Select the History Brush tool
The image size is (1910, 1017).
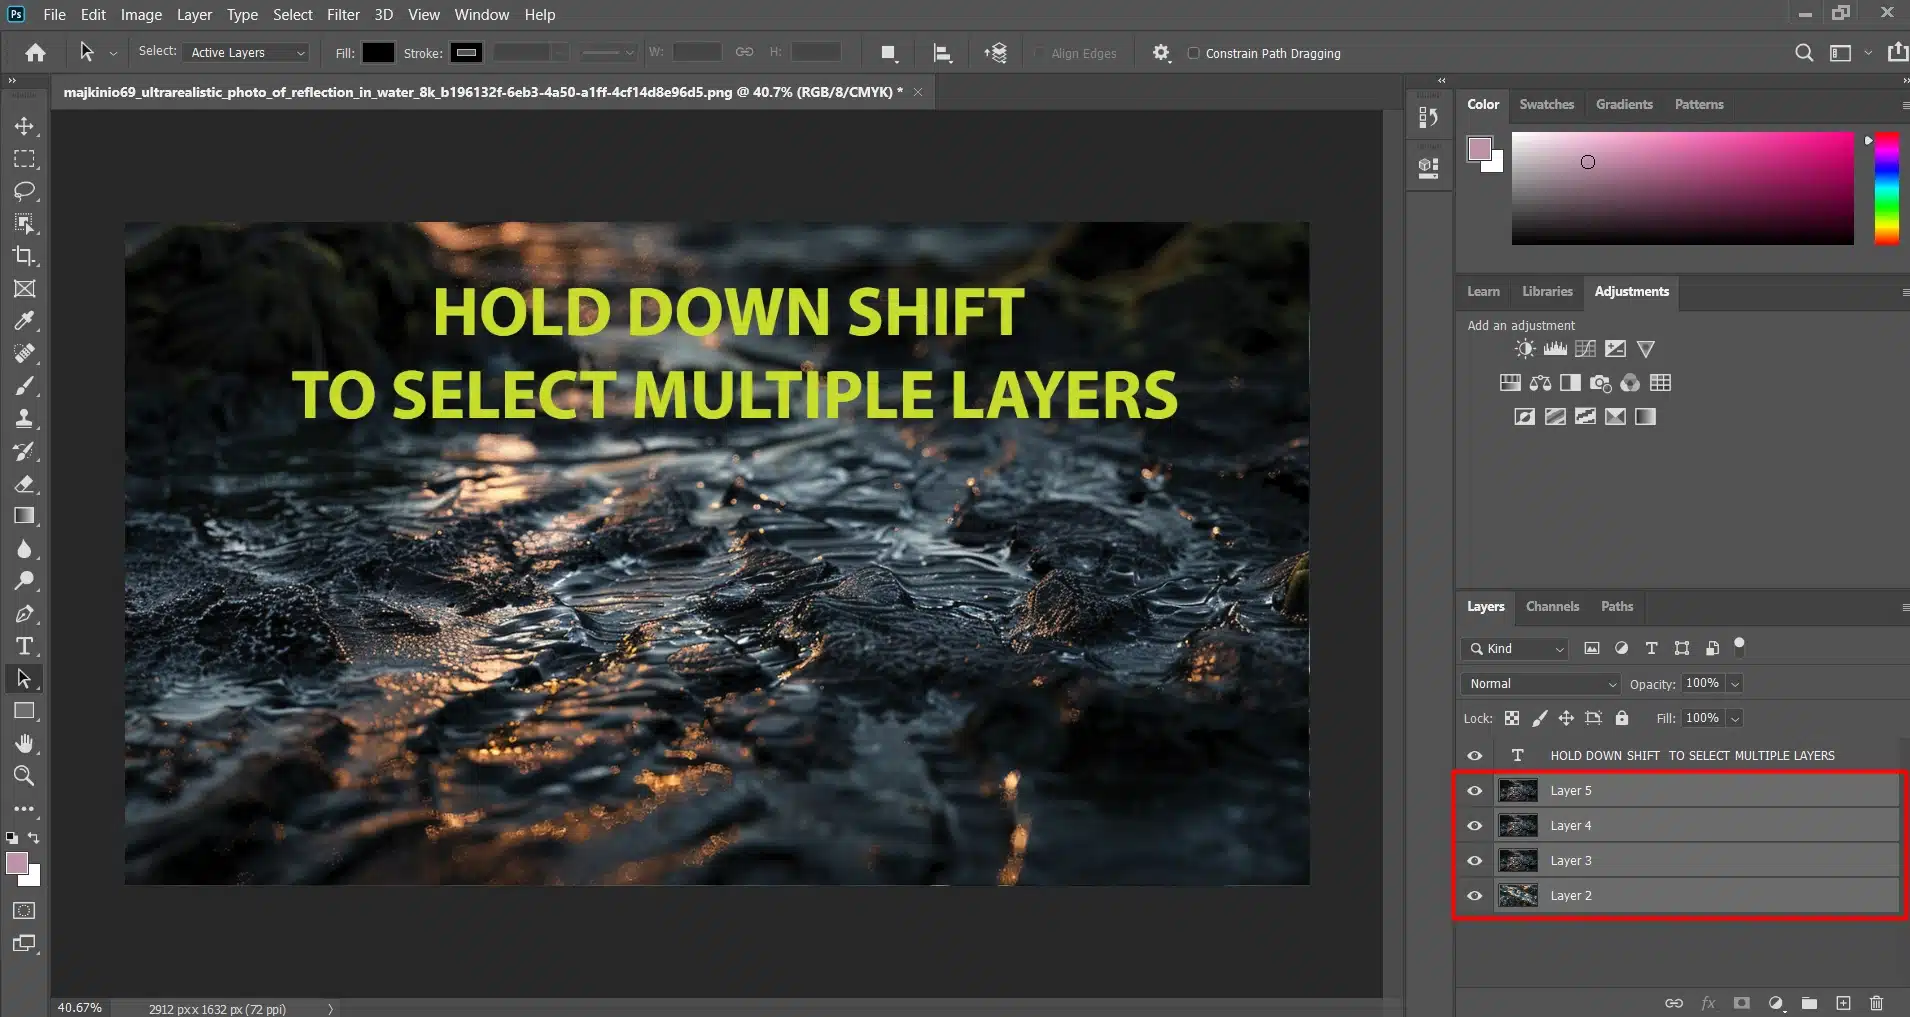point(24,451)
